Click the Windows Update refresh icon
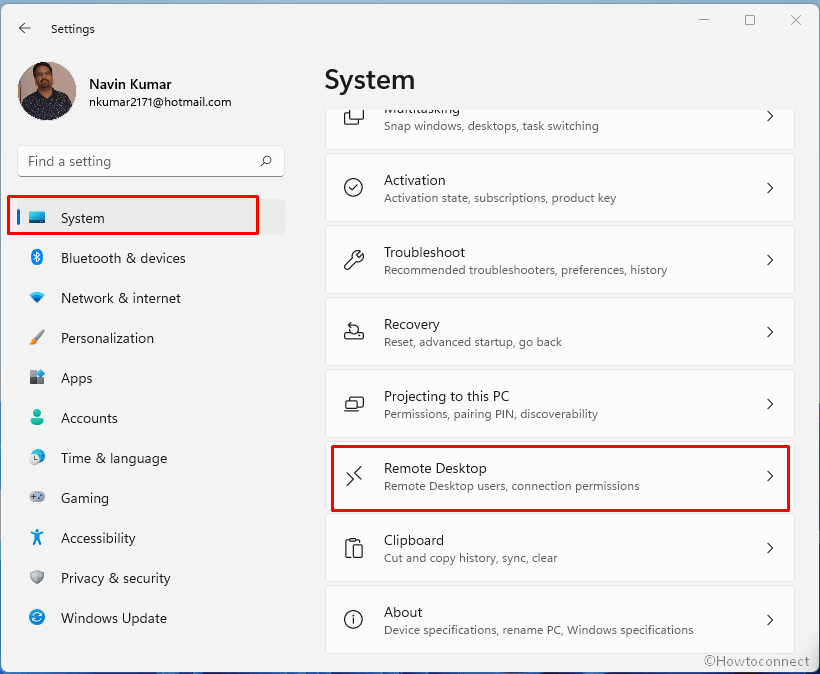Screen dimensions: 820x674 tap(37, 617)
